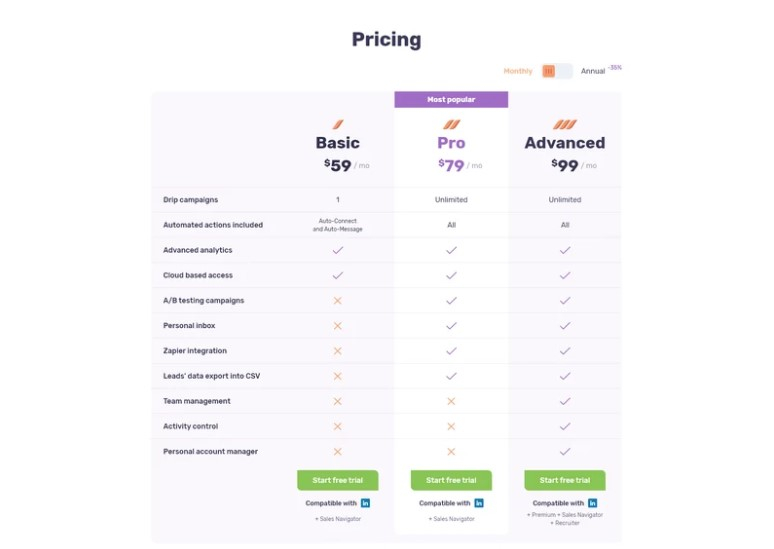This screenshot has height=549, width=774.
Task: Click the Basic plan single-stripe logo icon
Action: [338, 125]
